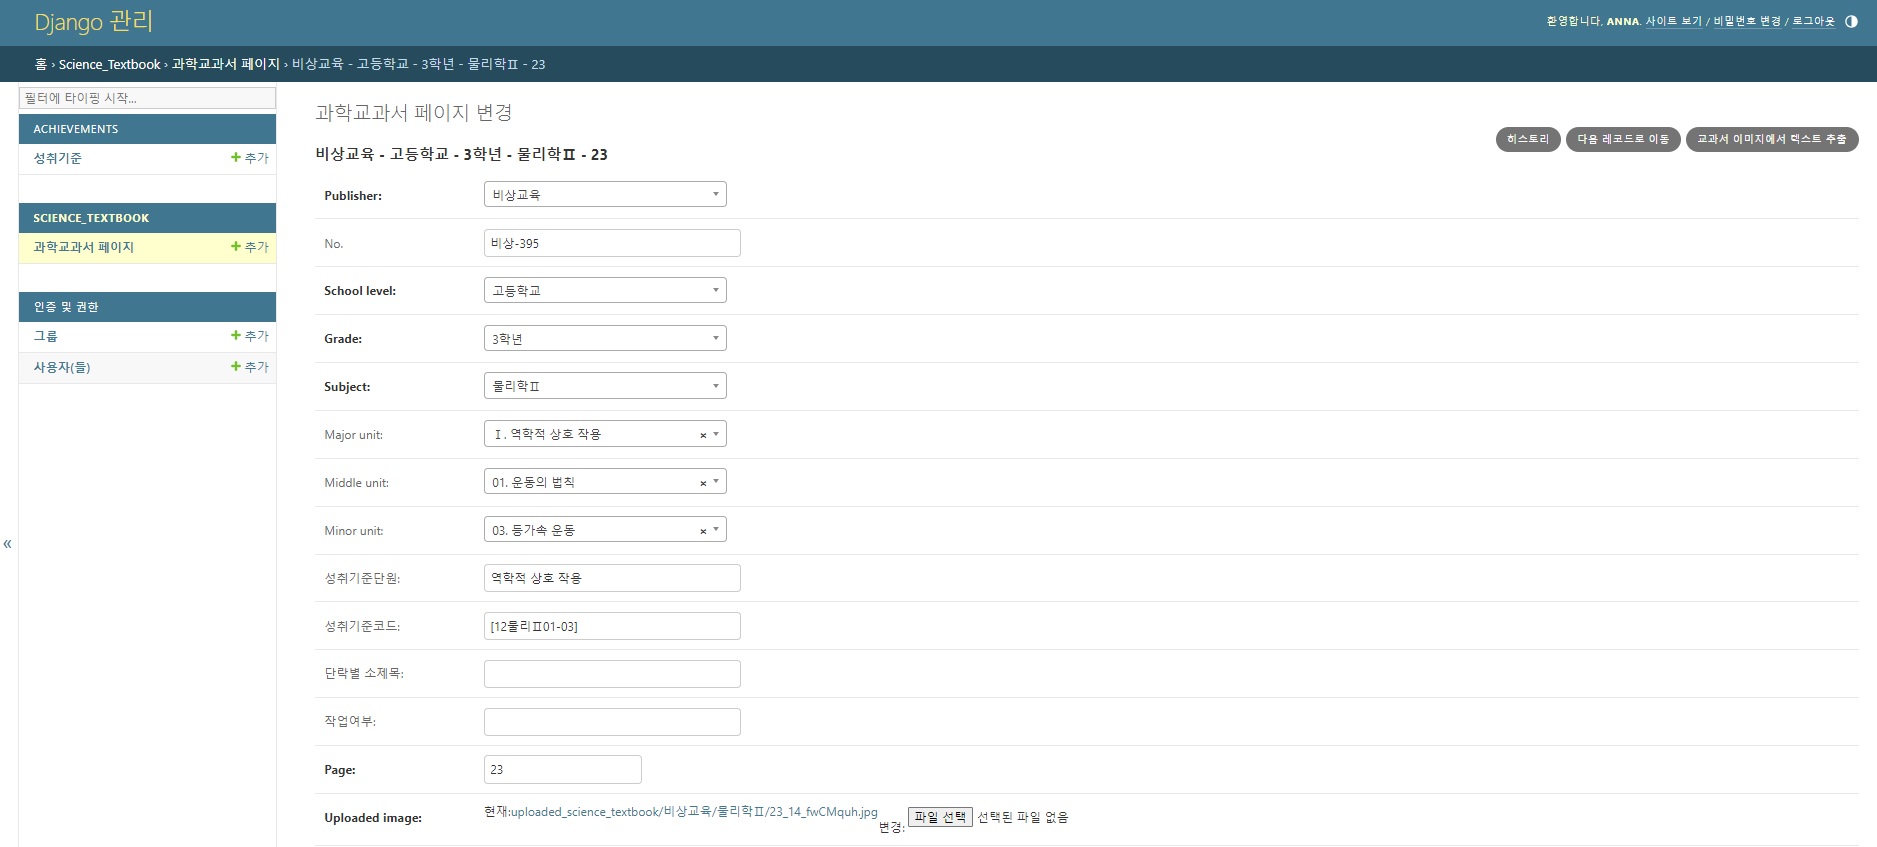Click into the 단락별 소제목 text field
Image resolution: width=1877 pixels, height=847 pixels.
612,674
